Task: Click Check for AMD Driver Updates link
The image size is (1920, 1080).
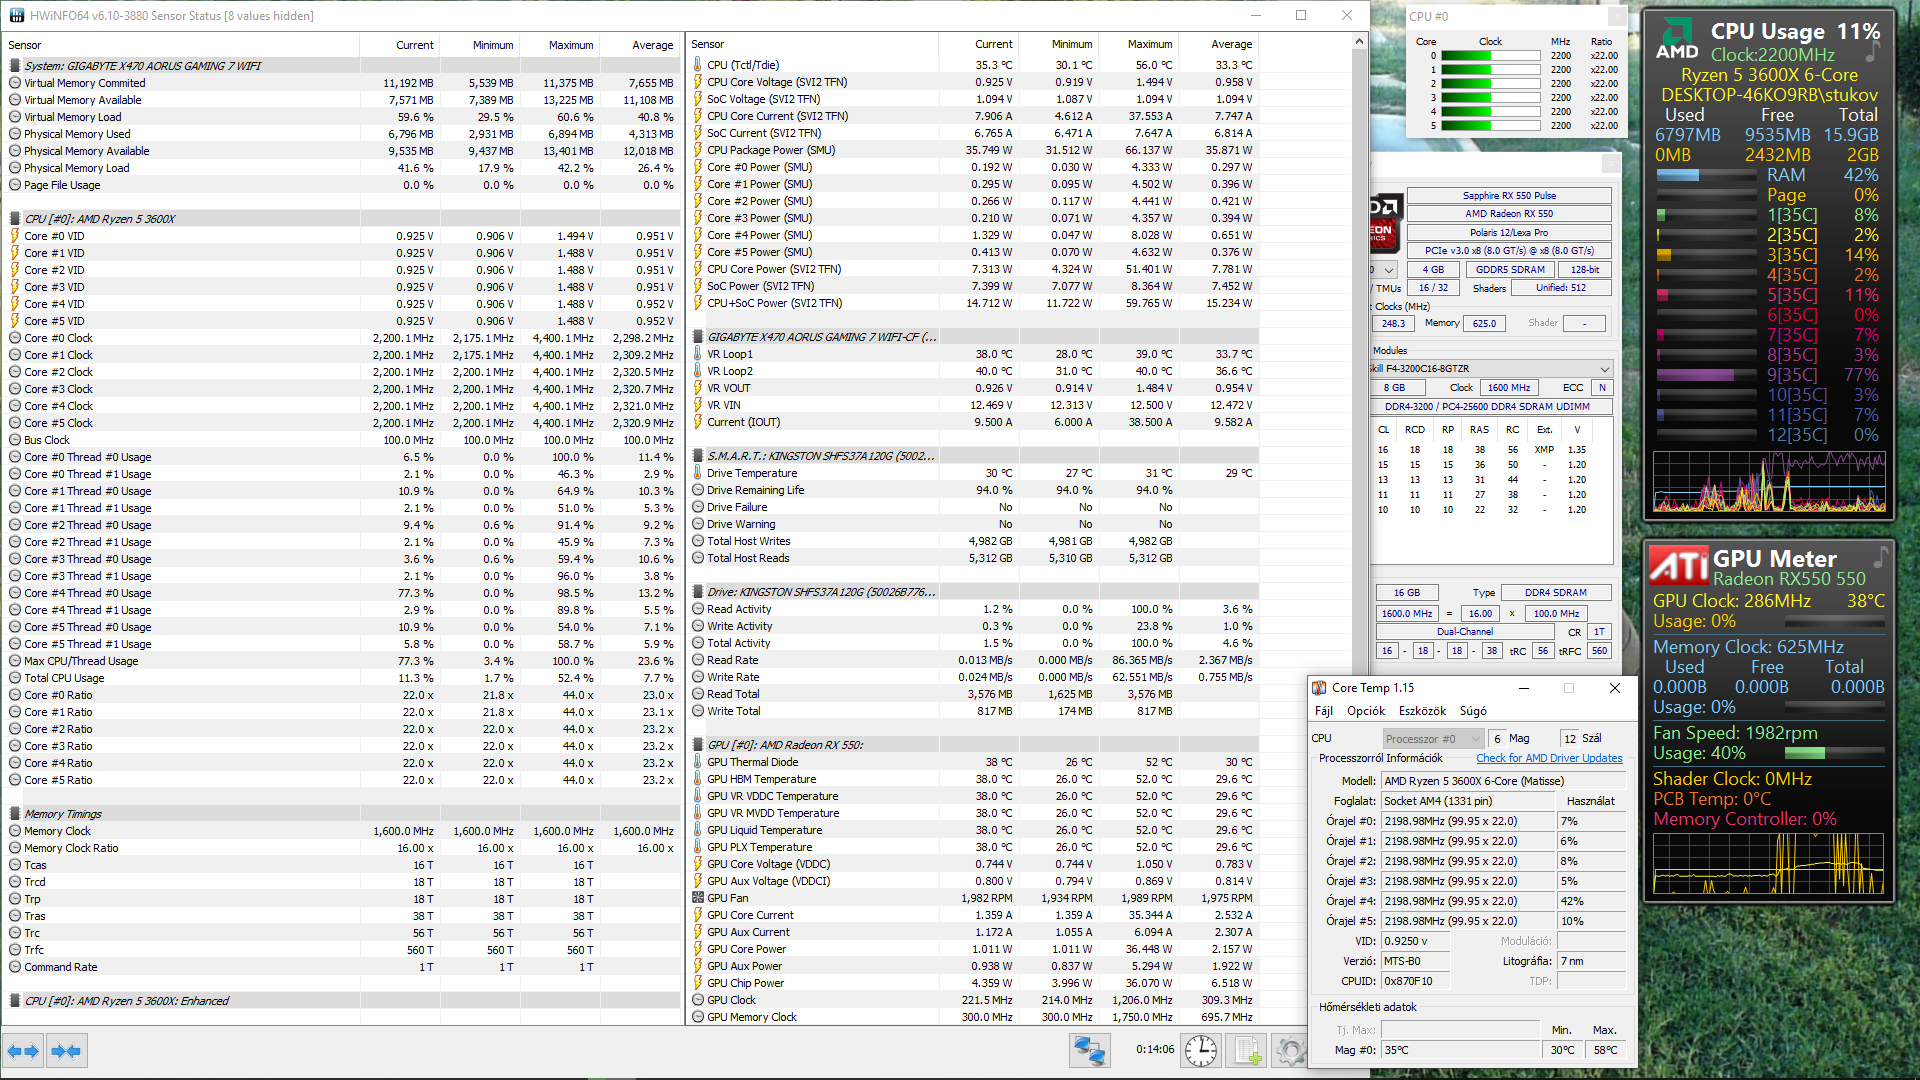Action: pos(1549,758)
